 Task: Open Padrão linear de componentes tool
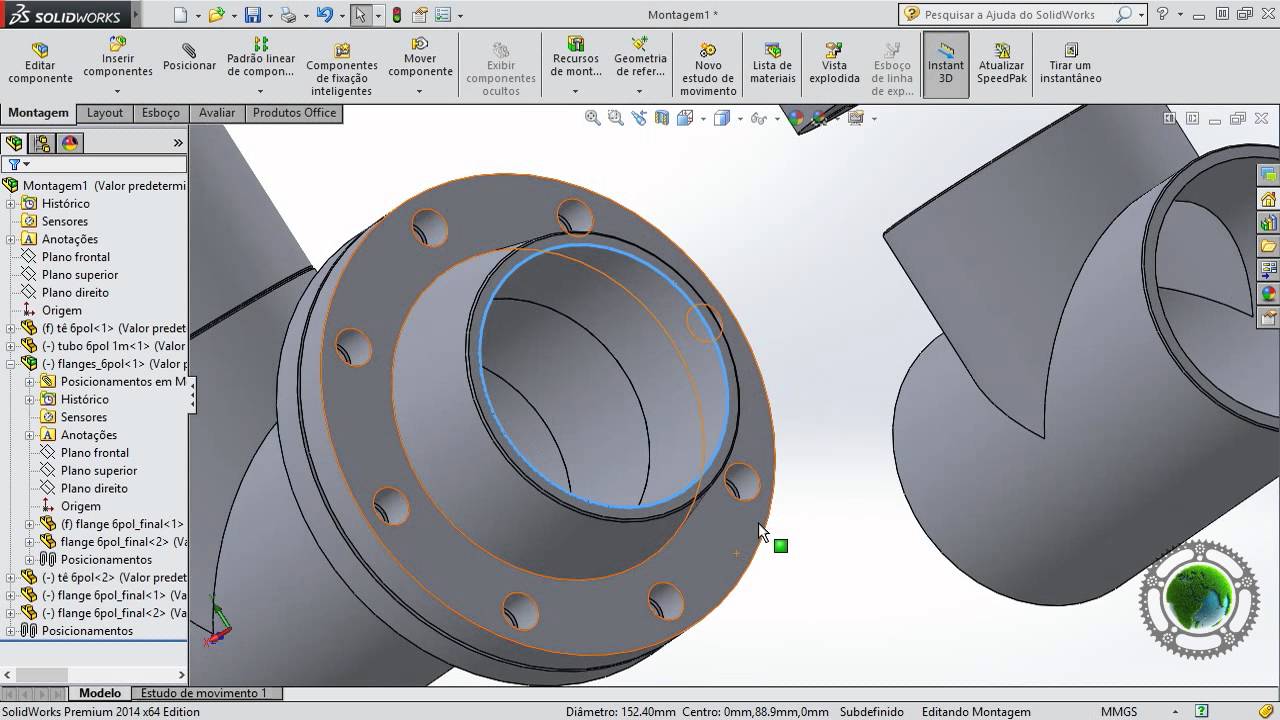pos(261,57)
